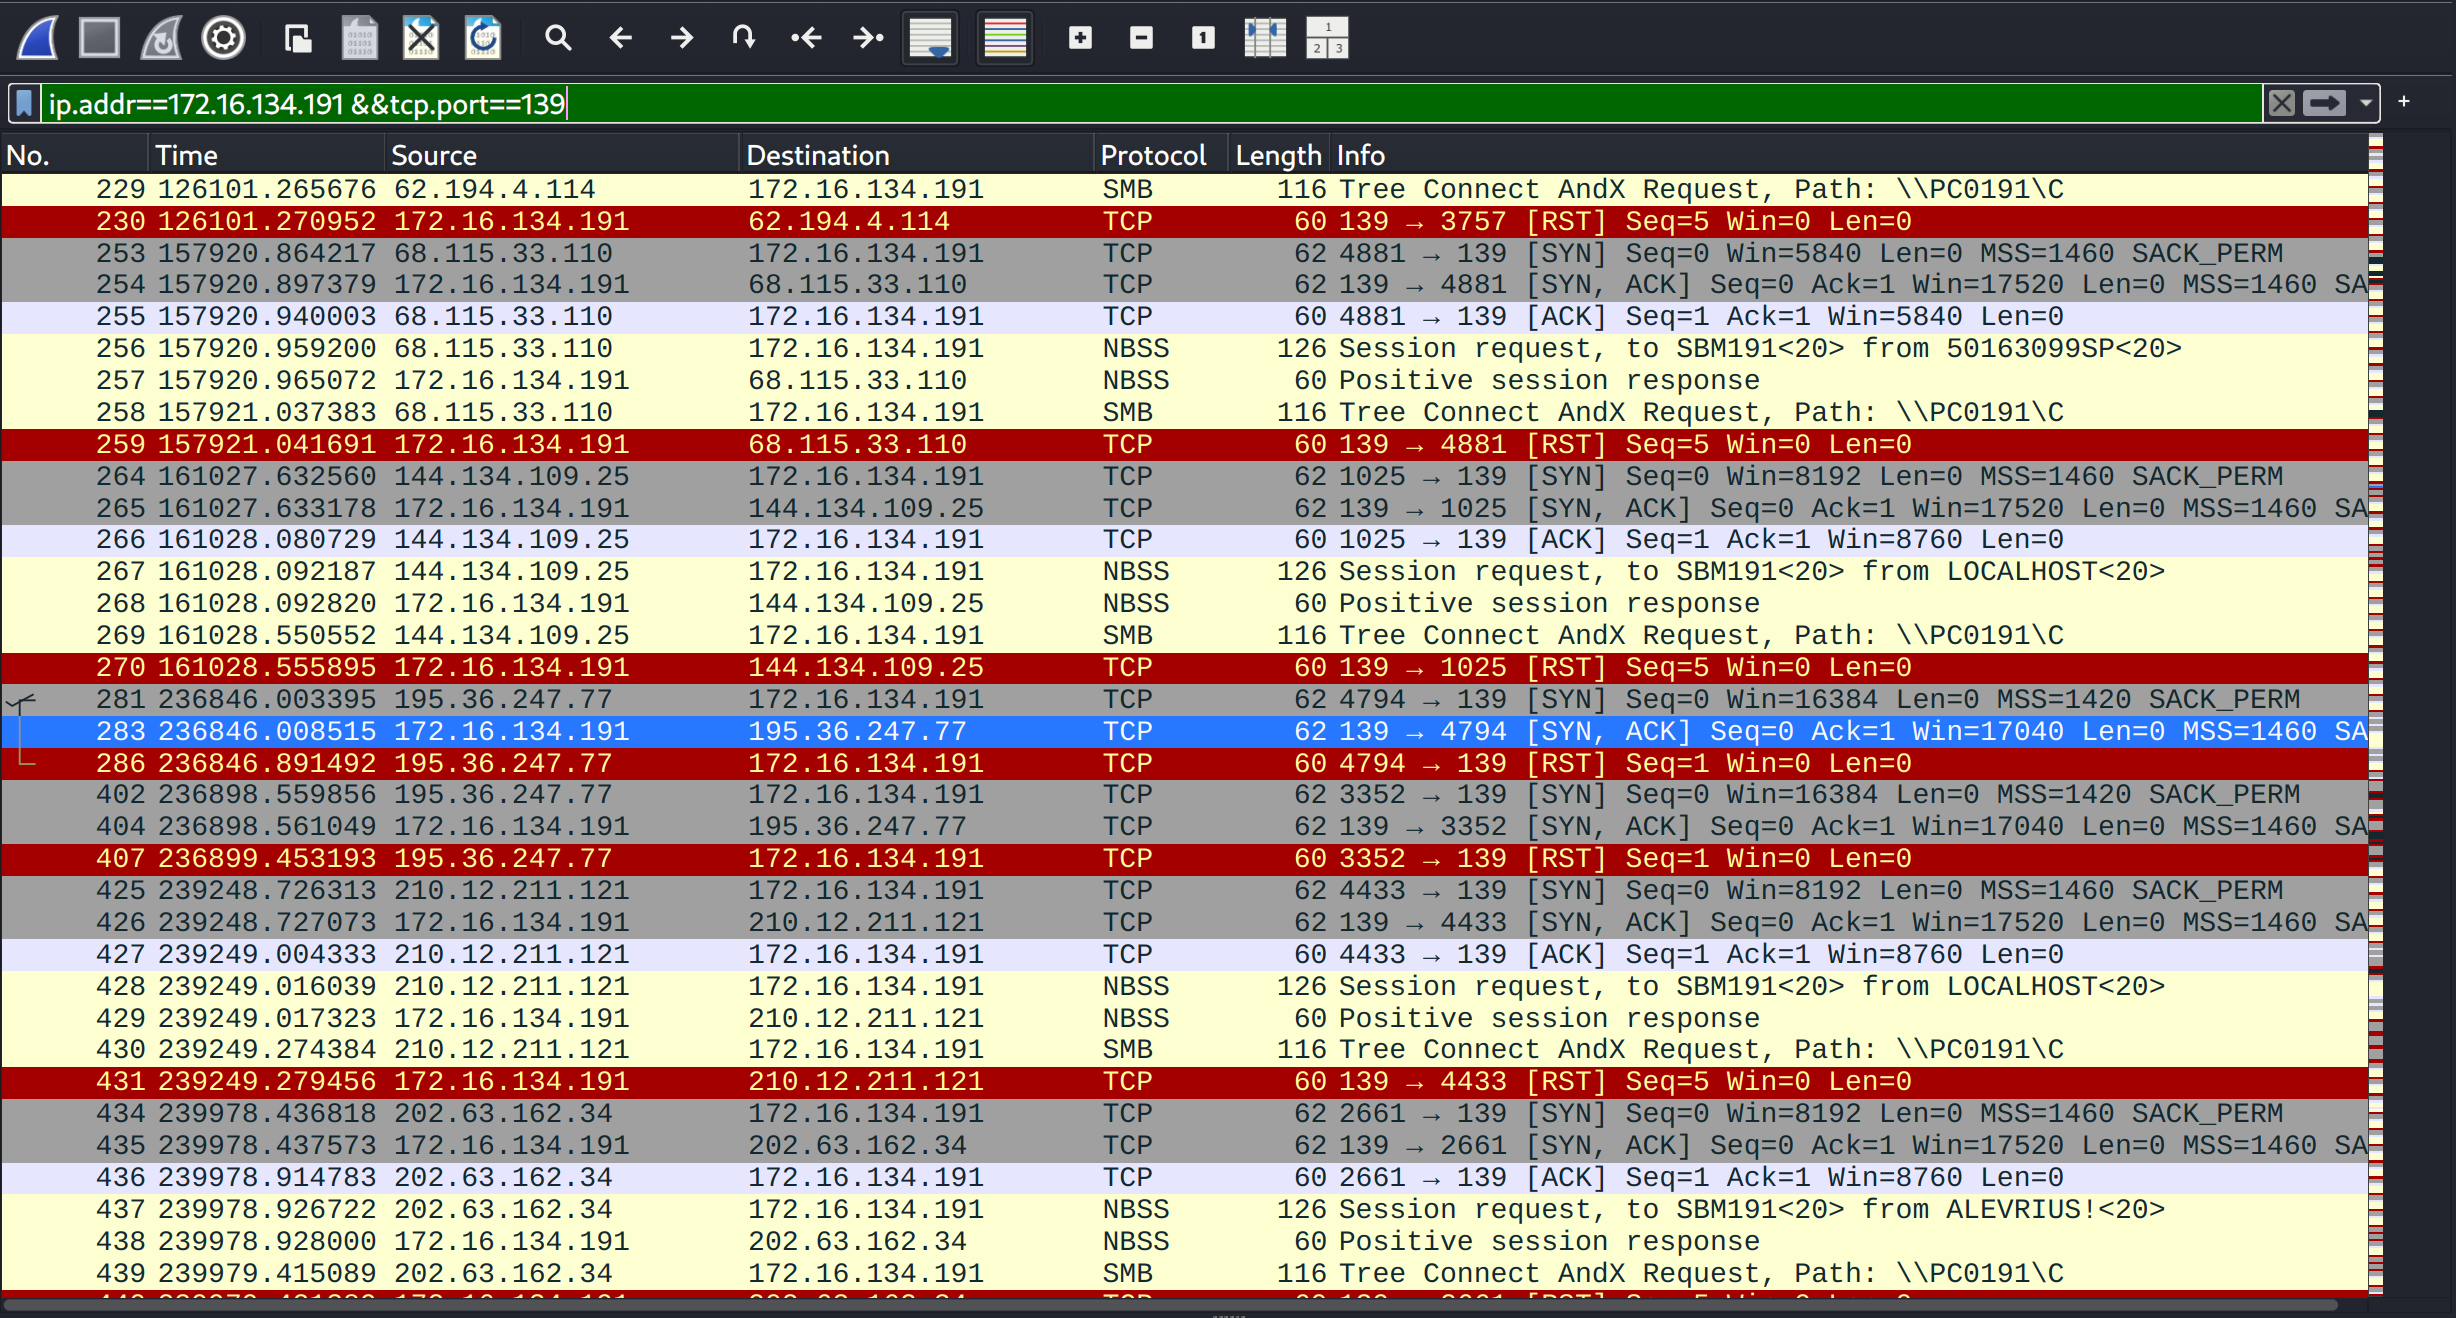Clear the display filter (X button)
The width and height of the screenshot is (2456, 1318).
point(2282,103)
